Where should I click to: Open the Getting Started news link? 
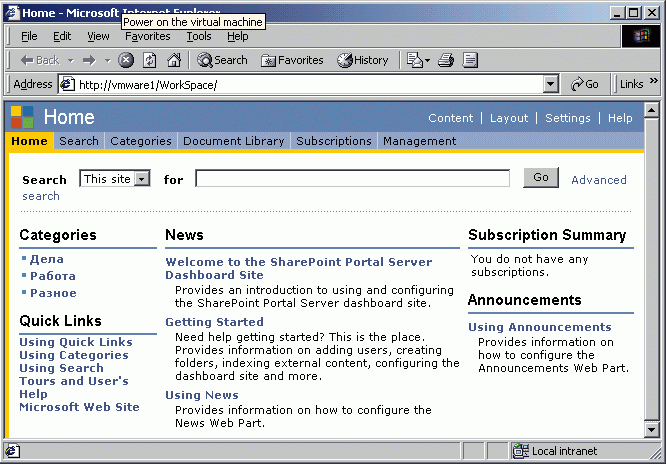(214, 322)
